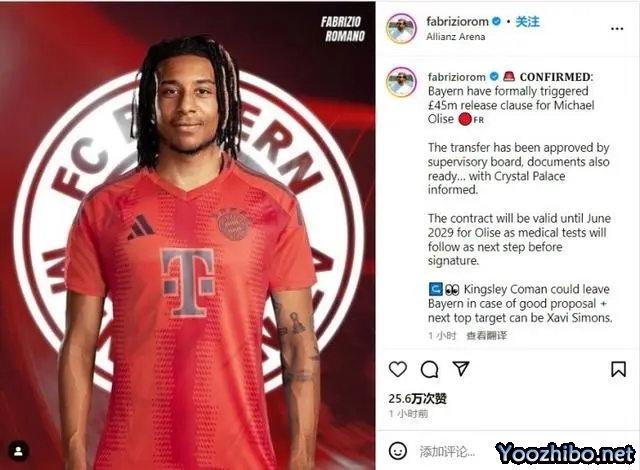Click the Yoozhibo.net watermark
640x470 pixels.
tap(565, 454)
